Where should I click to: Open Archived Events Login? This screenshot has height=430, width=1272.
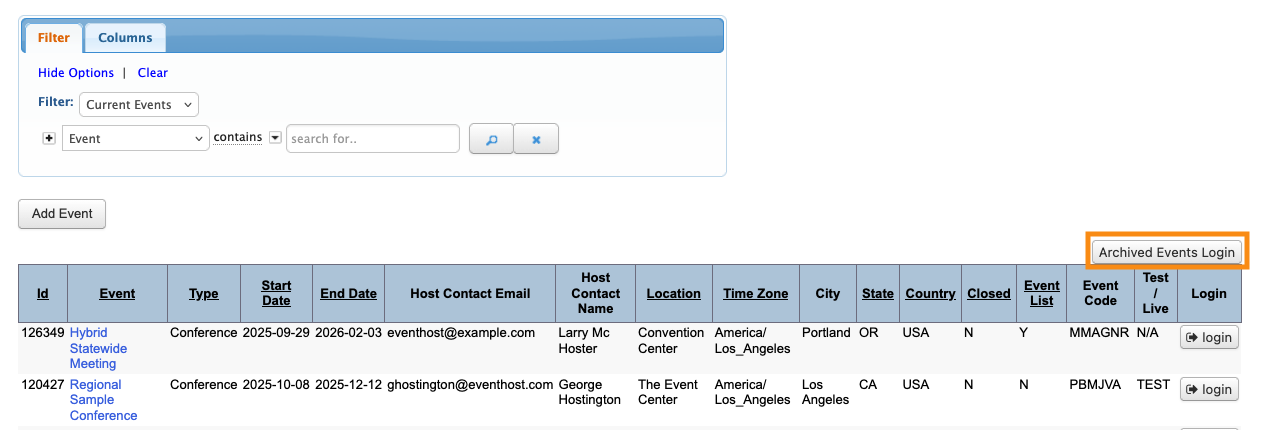pos(1166,253)
